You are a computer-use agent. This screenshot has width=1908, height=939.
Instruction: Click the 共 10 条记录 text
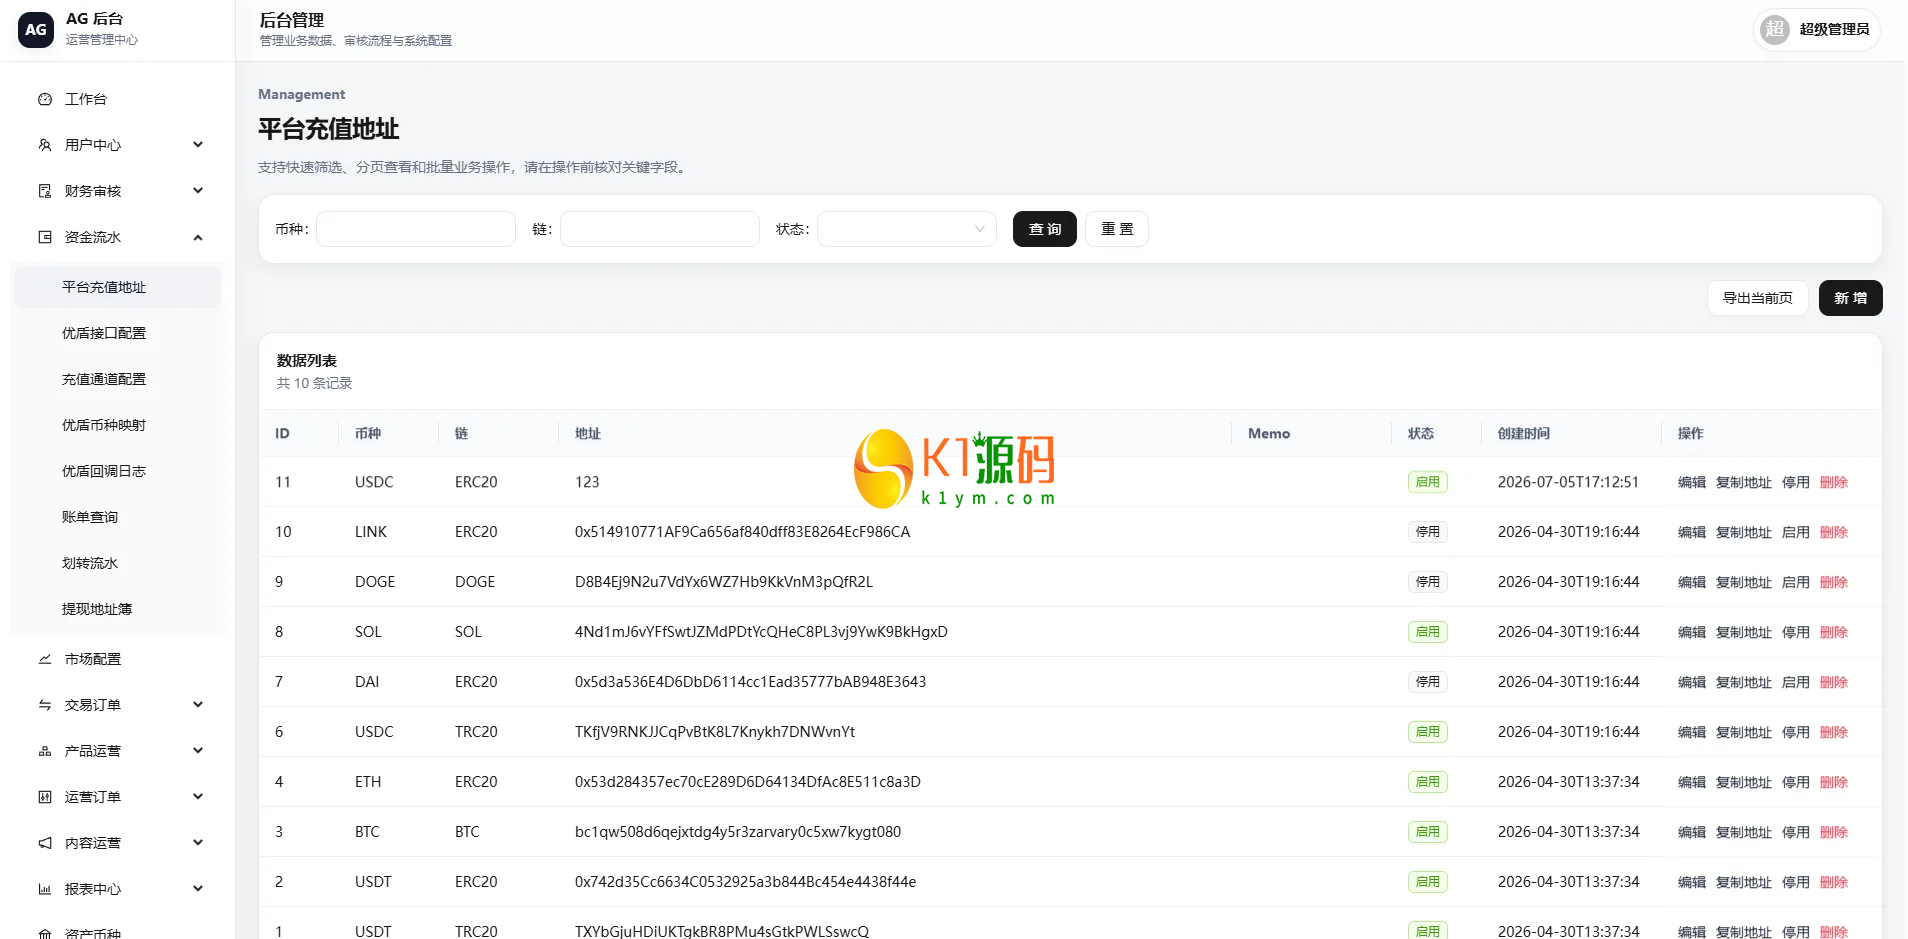(314, 383)
